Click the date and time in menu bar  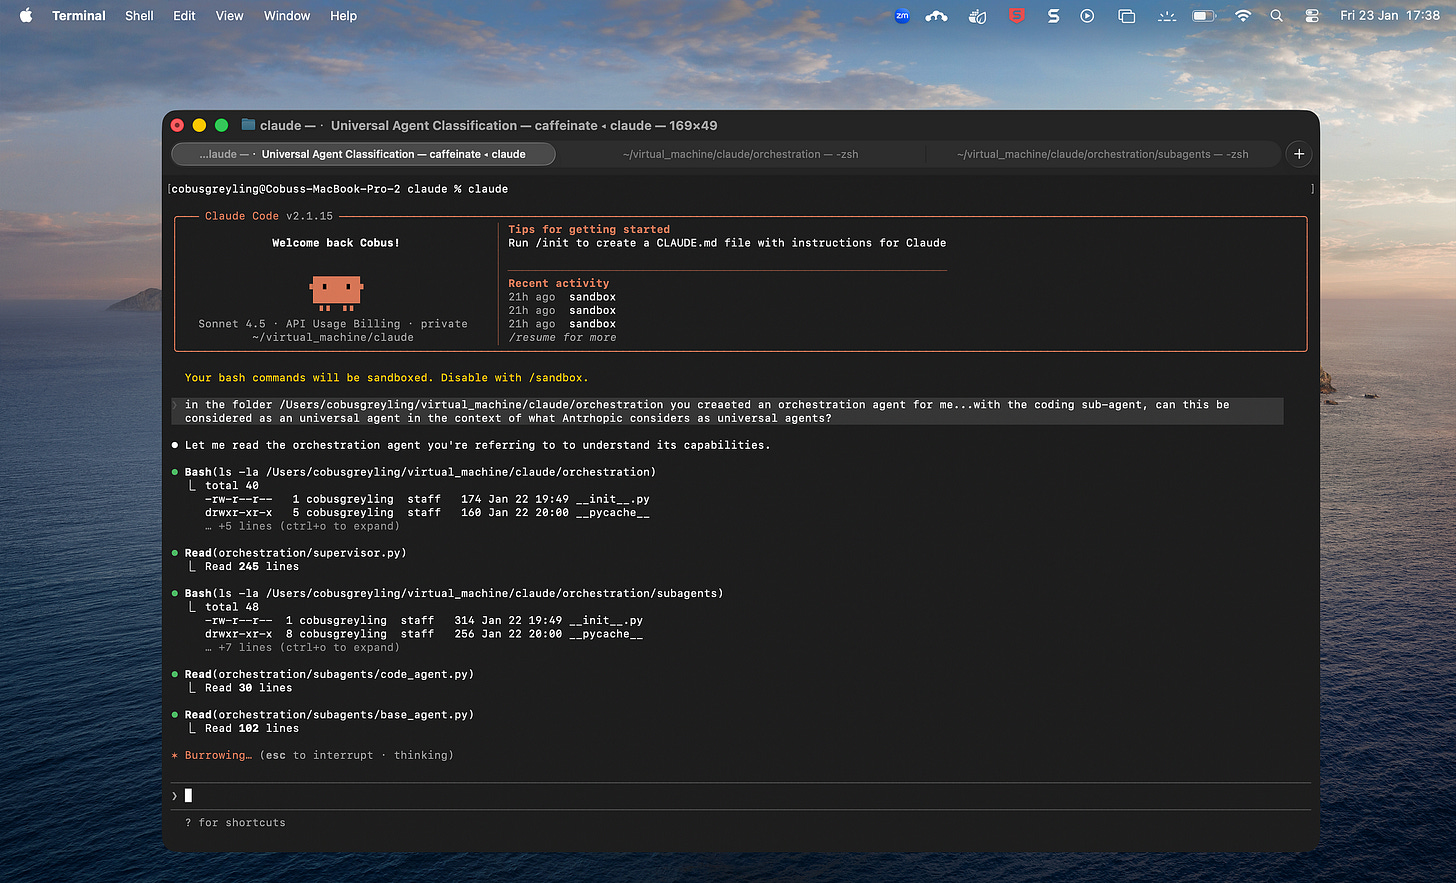tap(1389, 15)
